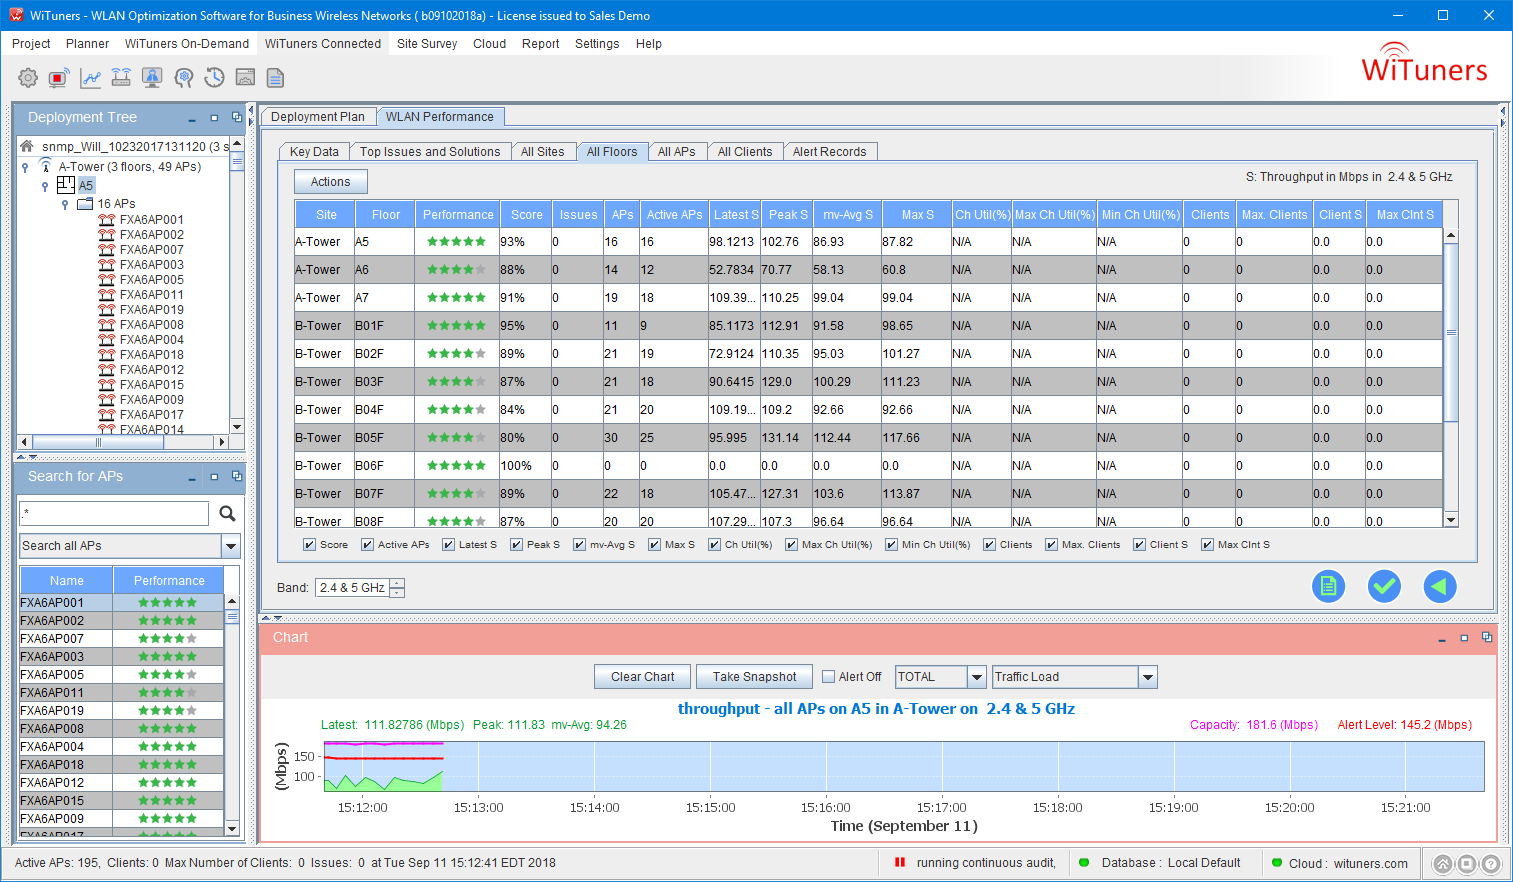This screenshot has width=1513, height=882.
Task: Click the round blue back arrow icon
Action: coord(1440,587)
